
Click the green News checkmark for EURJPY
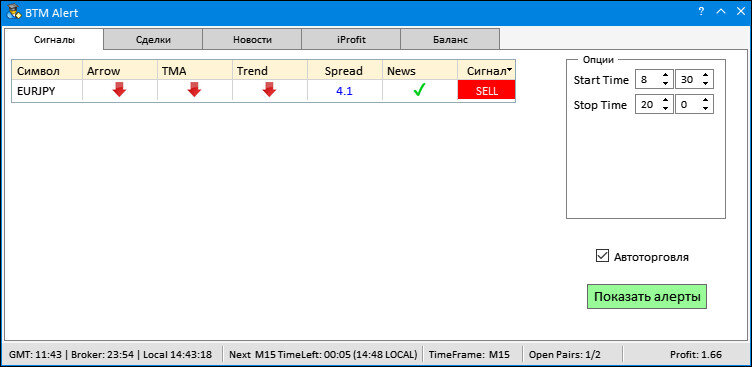[419, 90]
